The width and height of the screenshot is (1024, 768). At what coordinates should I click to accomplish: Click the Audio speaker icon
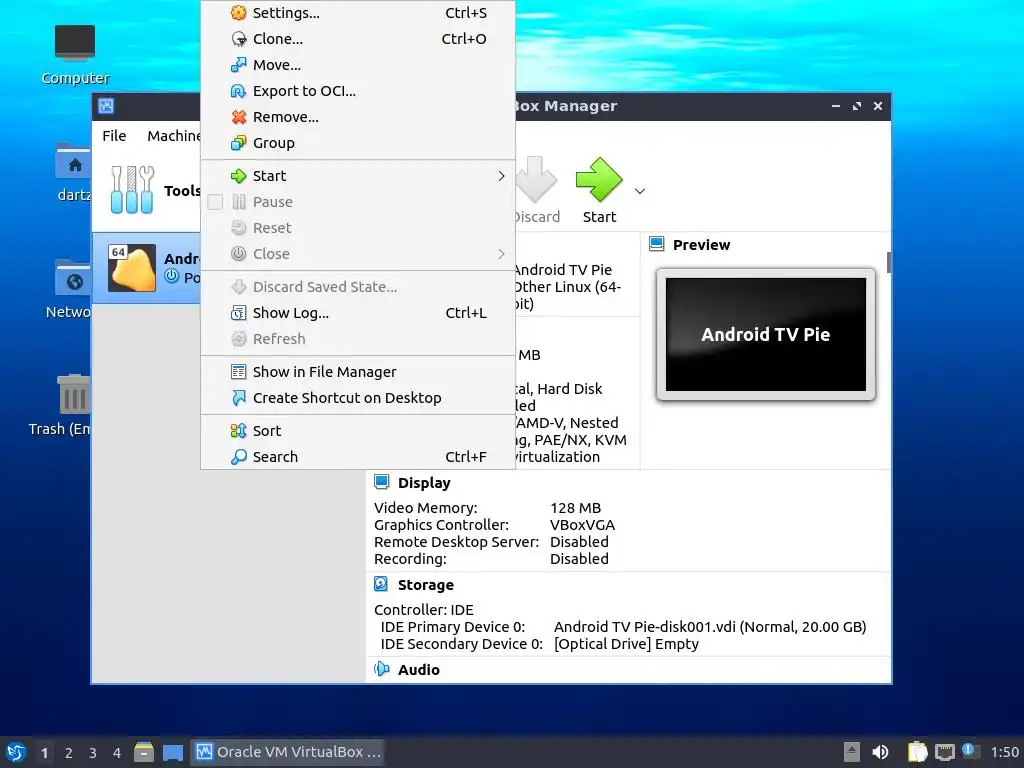[381, 669]
